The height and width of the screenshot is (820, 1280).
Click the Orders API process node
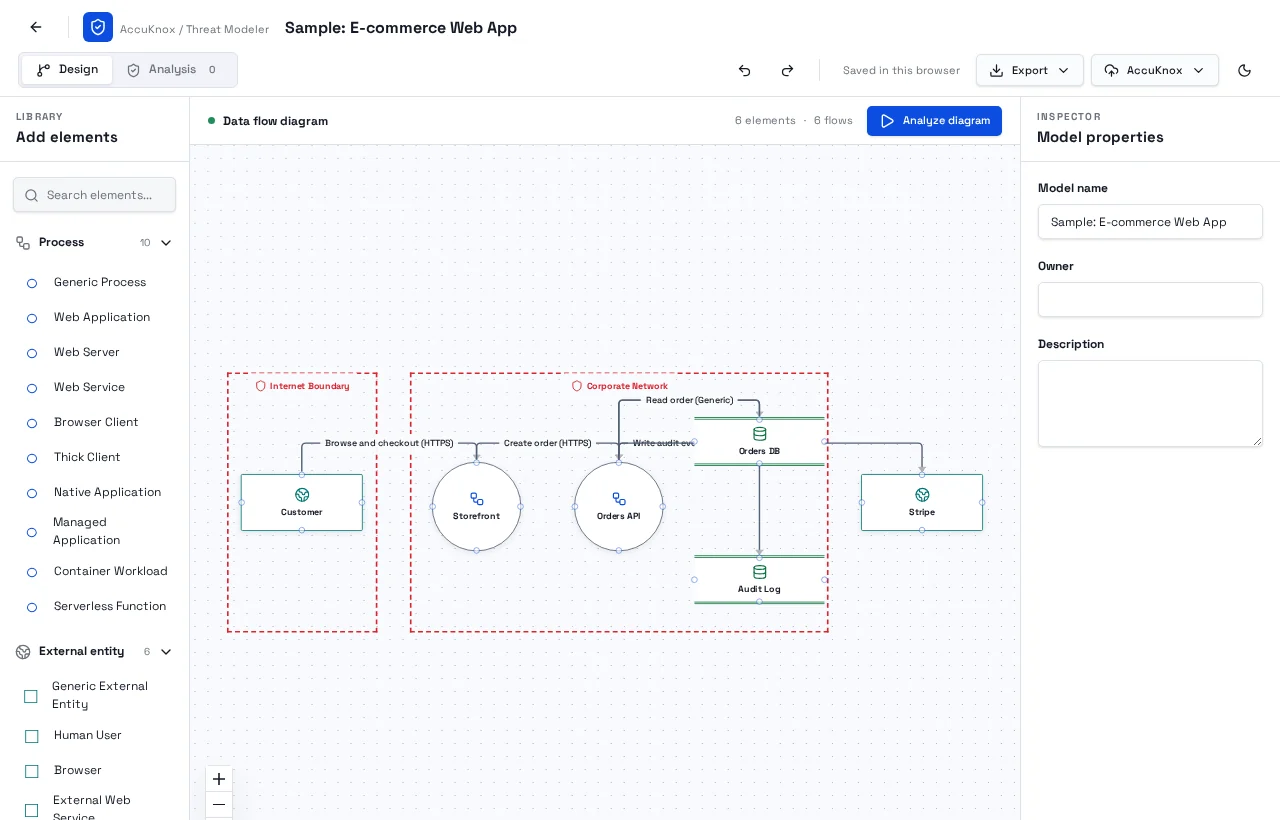coord(619,507)
